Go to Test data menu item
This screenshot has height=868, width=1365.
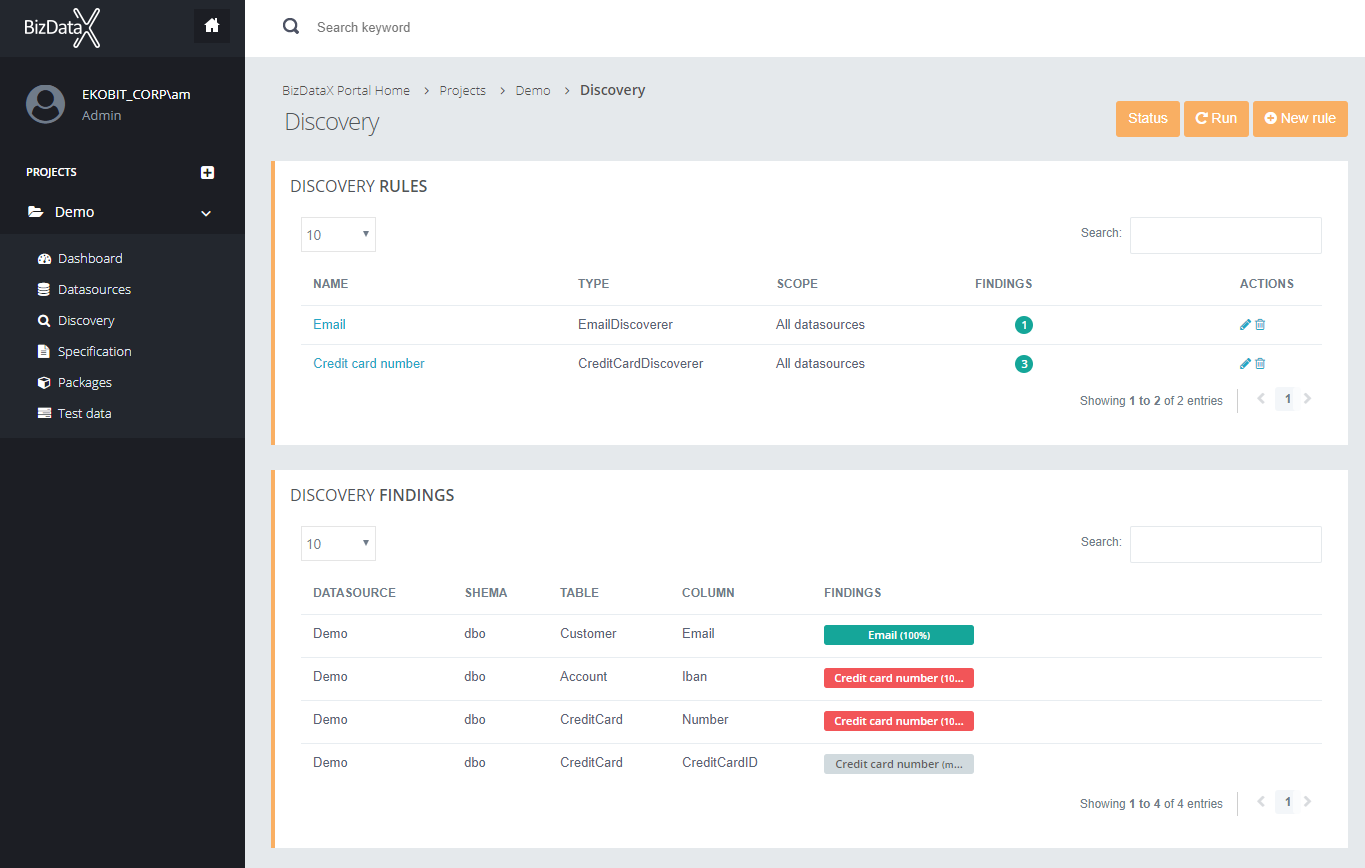click(84, 413)
